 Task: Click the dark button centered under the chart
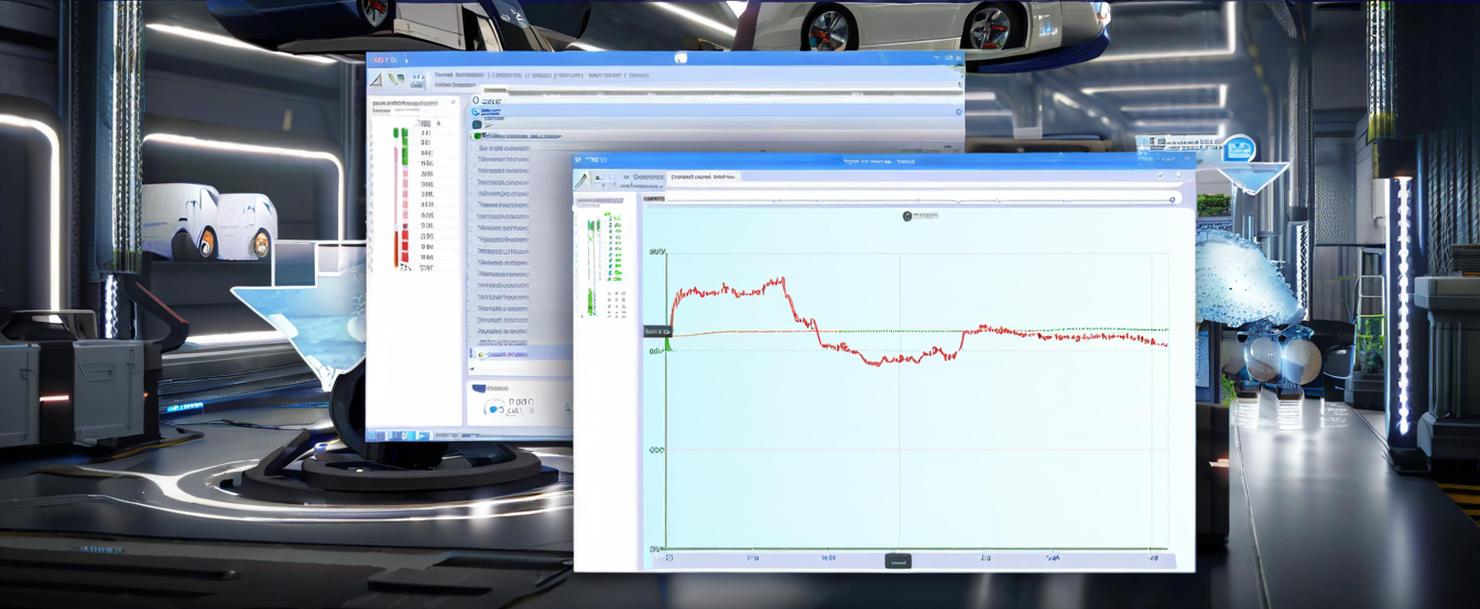[x=898, y=562]
